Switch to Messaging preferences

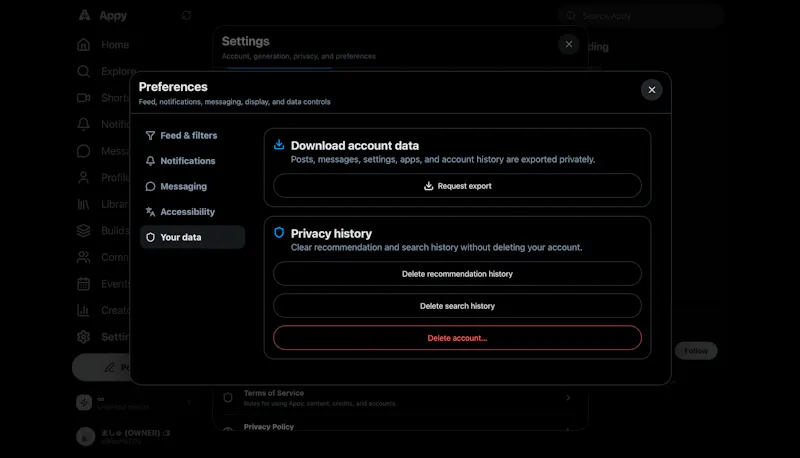click(x=192, y=186)
